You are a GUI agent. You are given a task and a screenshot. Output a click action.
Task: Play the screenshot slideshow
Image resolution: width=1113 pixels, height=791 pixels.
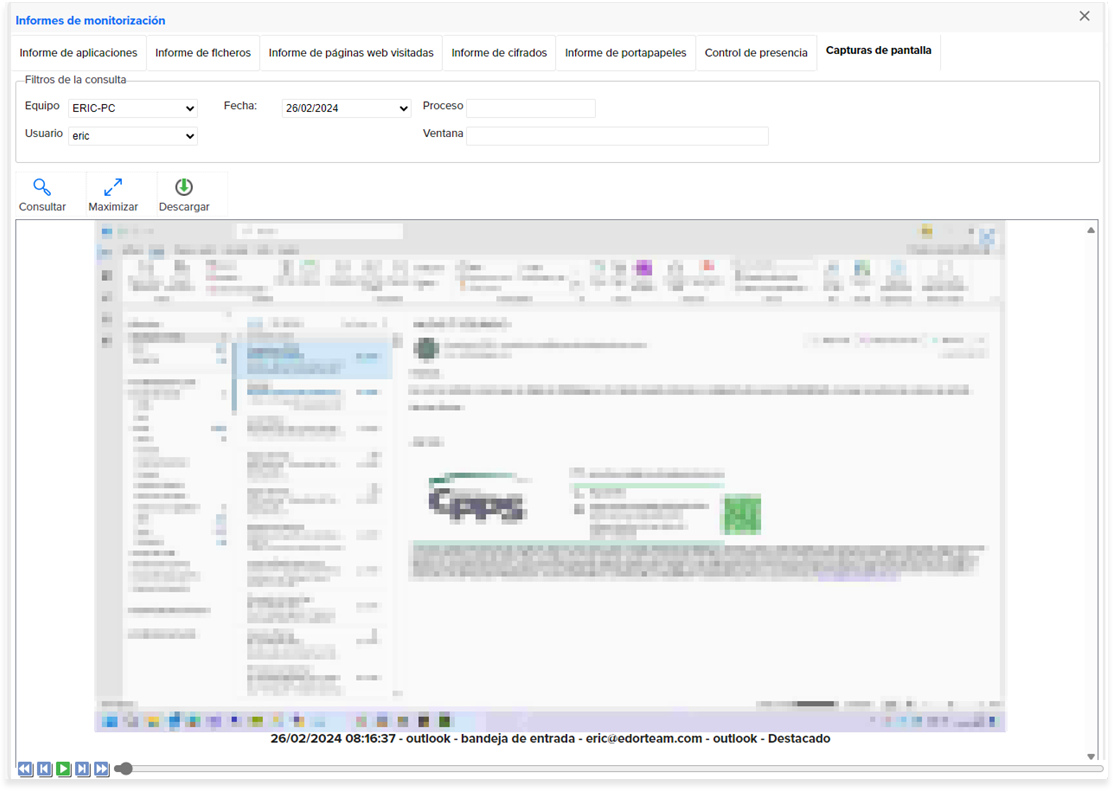(x=64, y=769)
